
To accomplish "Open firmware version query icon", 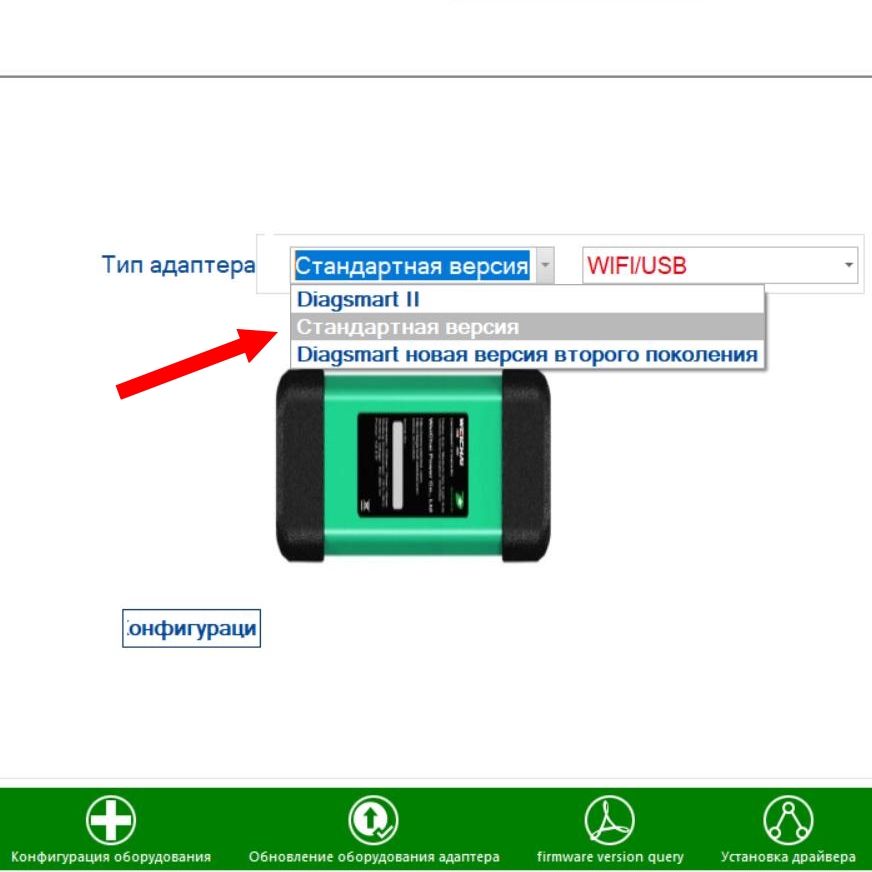I will click(609, 821).
